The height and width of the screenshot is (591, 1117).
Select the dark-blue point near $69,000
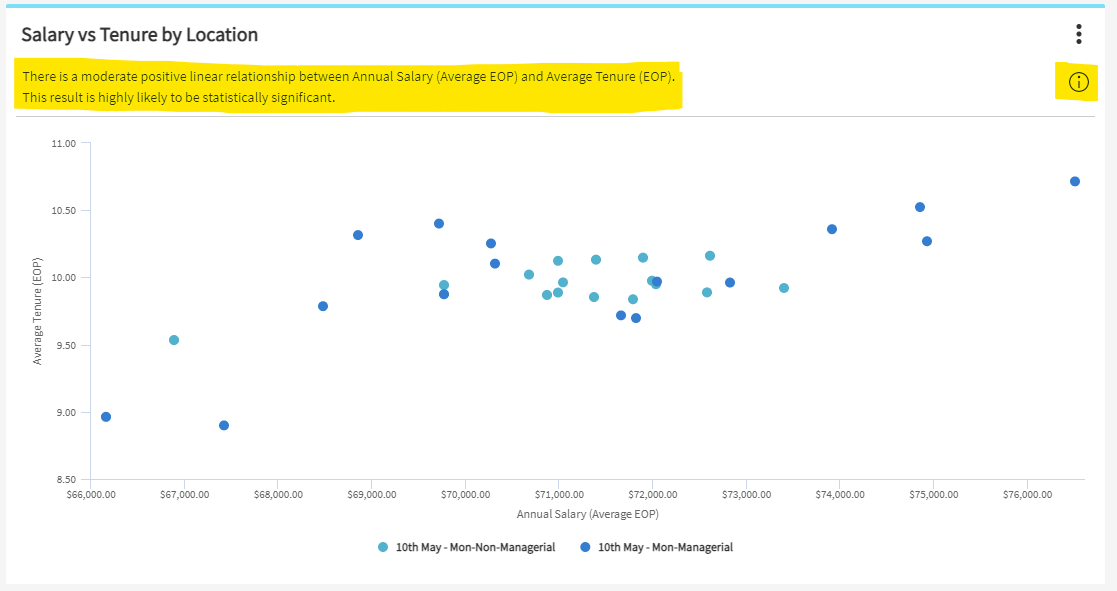click(x=358, y=235)
